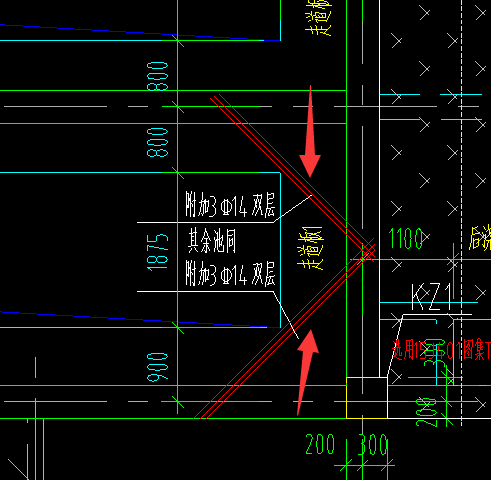Select the vertical green 200 dimension near column
This screenshot has height=480, width=491.
427,412
